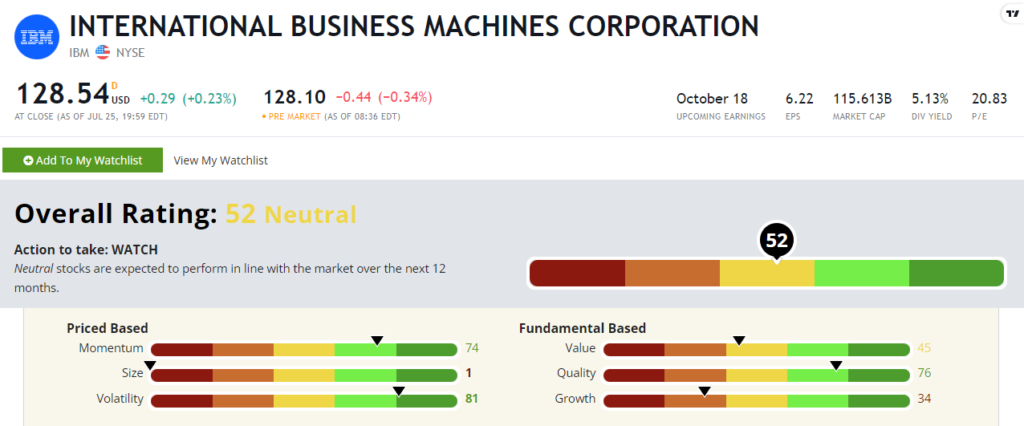This screenshot has height=426, width=1024.
Task: Open the TradingView logo in the corner
Action: pos(1013,14)
